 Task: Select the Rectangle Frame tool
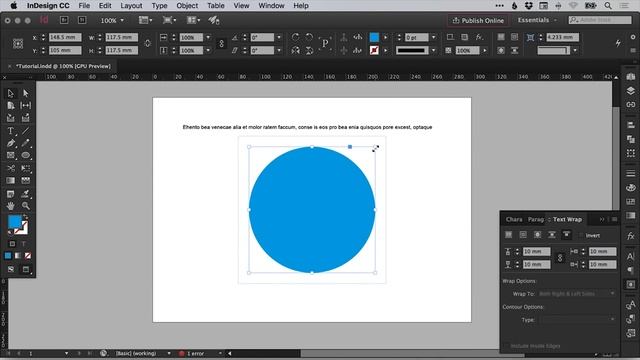tap(11, 156)
